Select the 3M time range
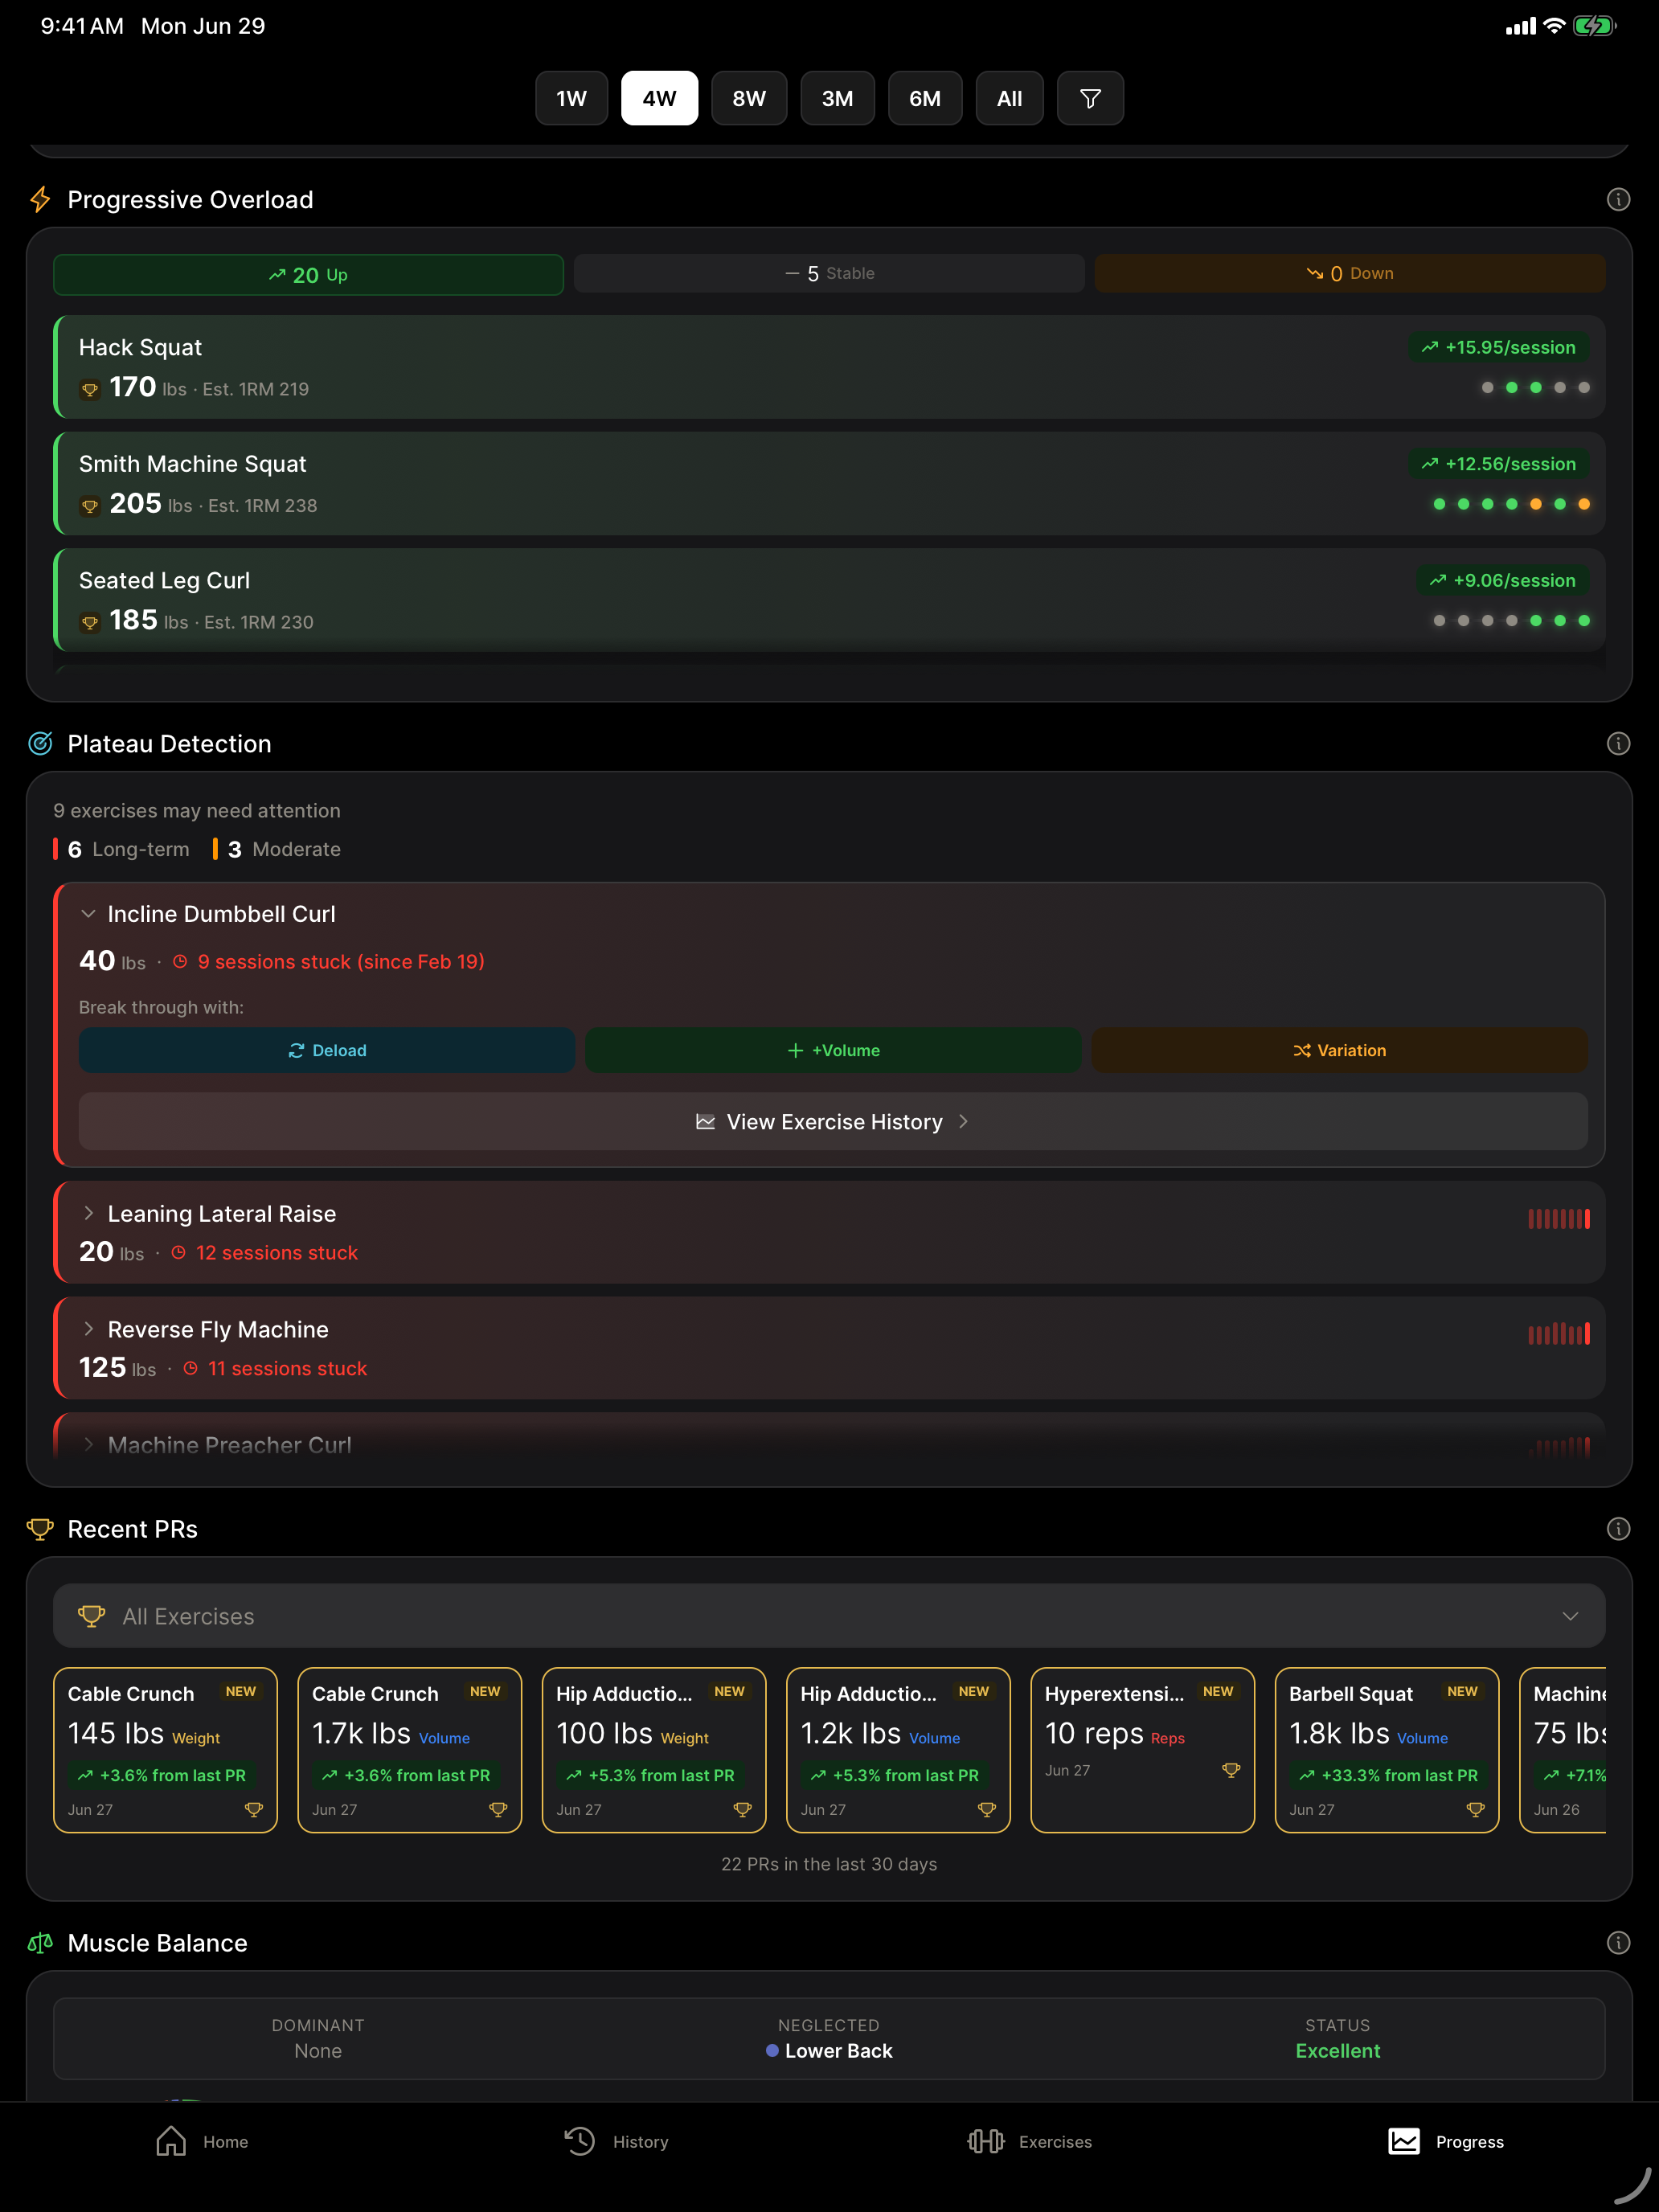The height and width of the screenshot is (2212, 1659). (x=837, y=98)
